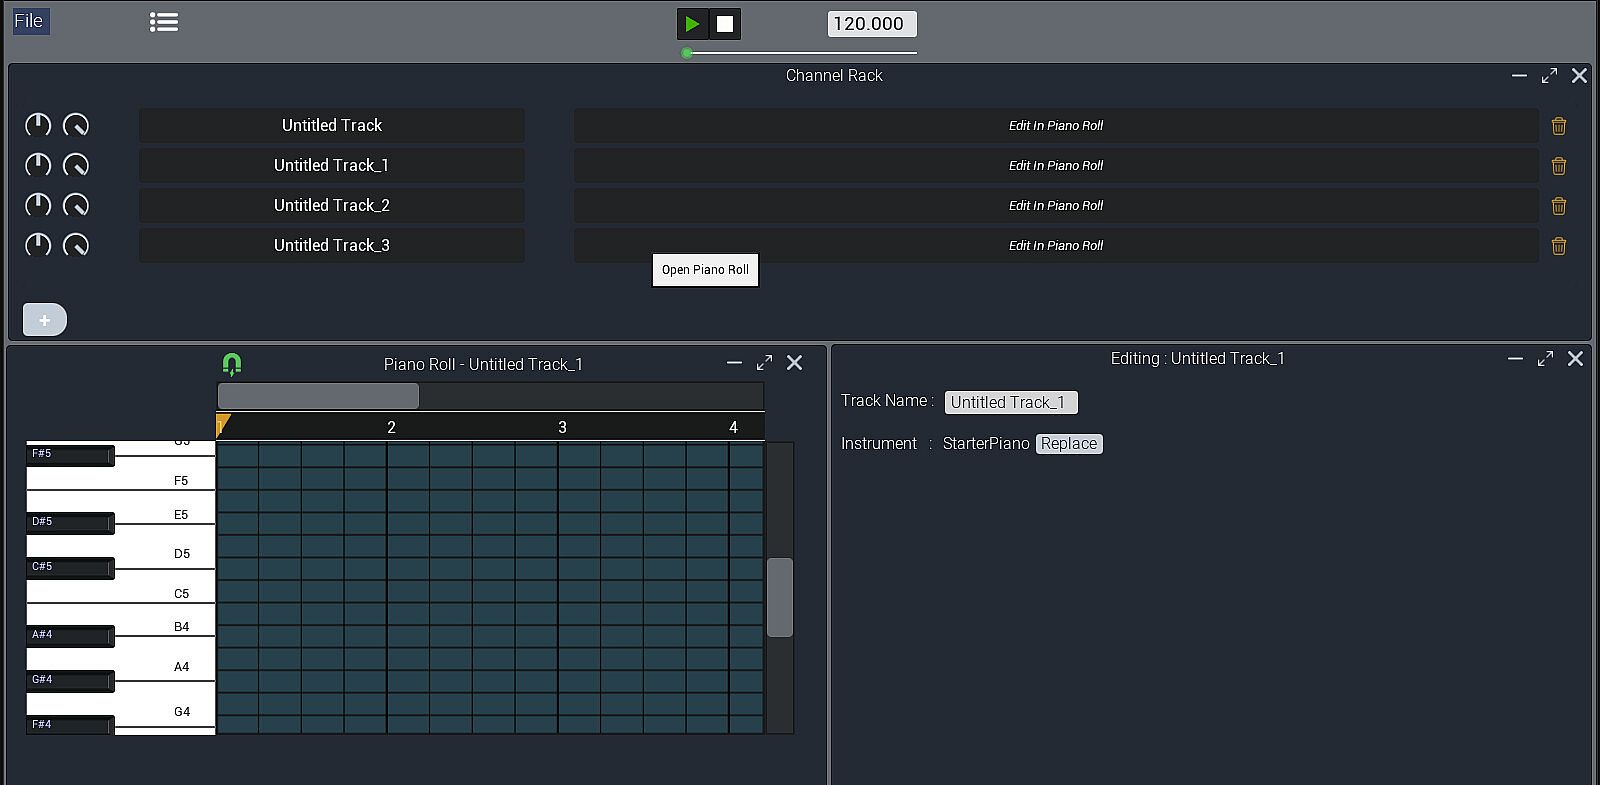1600x785 pixels.
Task: Click the Track Name input field
Action: point(1010,402)
